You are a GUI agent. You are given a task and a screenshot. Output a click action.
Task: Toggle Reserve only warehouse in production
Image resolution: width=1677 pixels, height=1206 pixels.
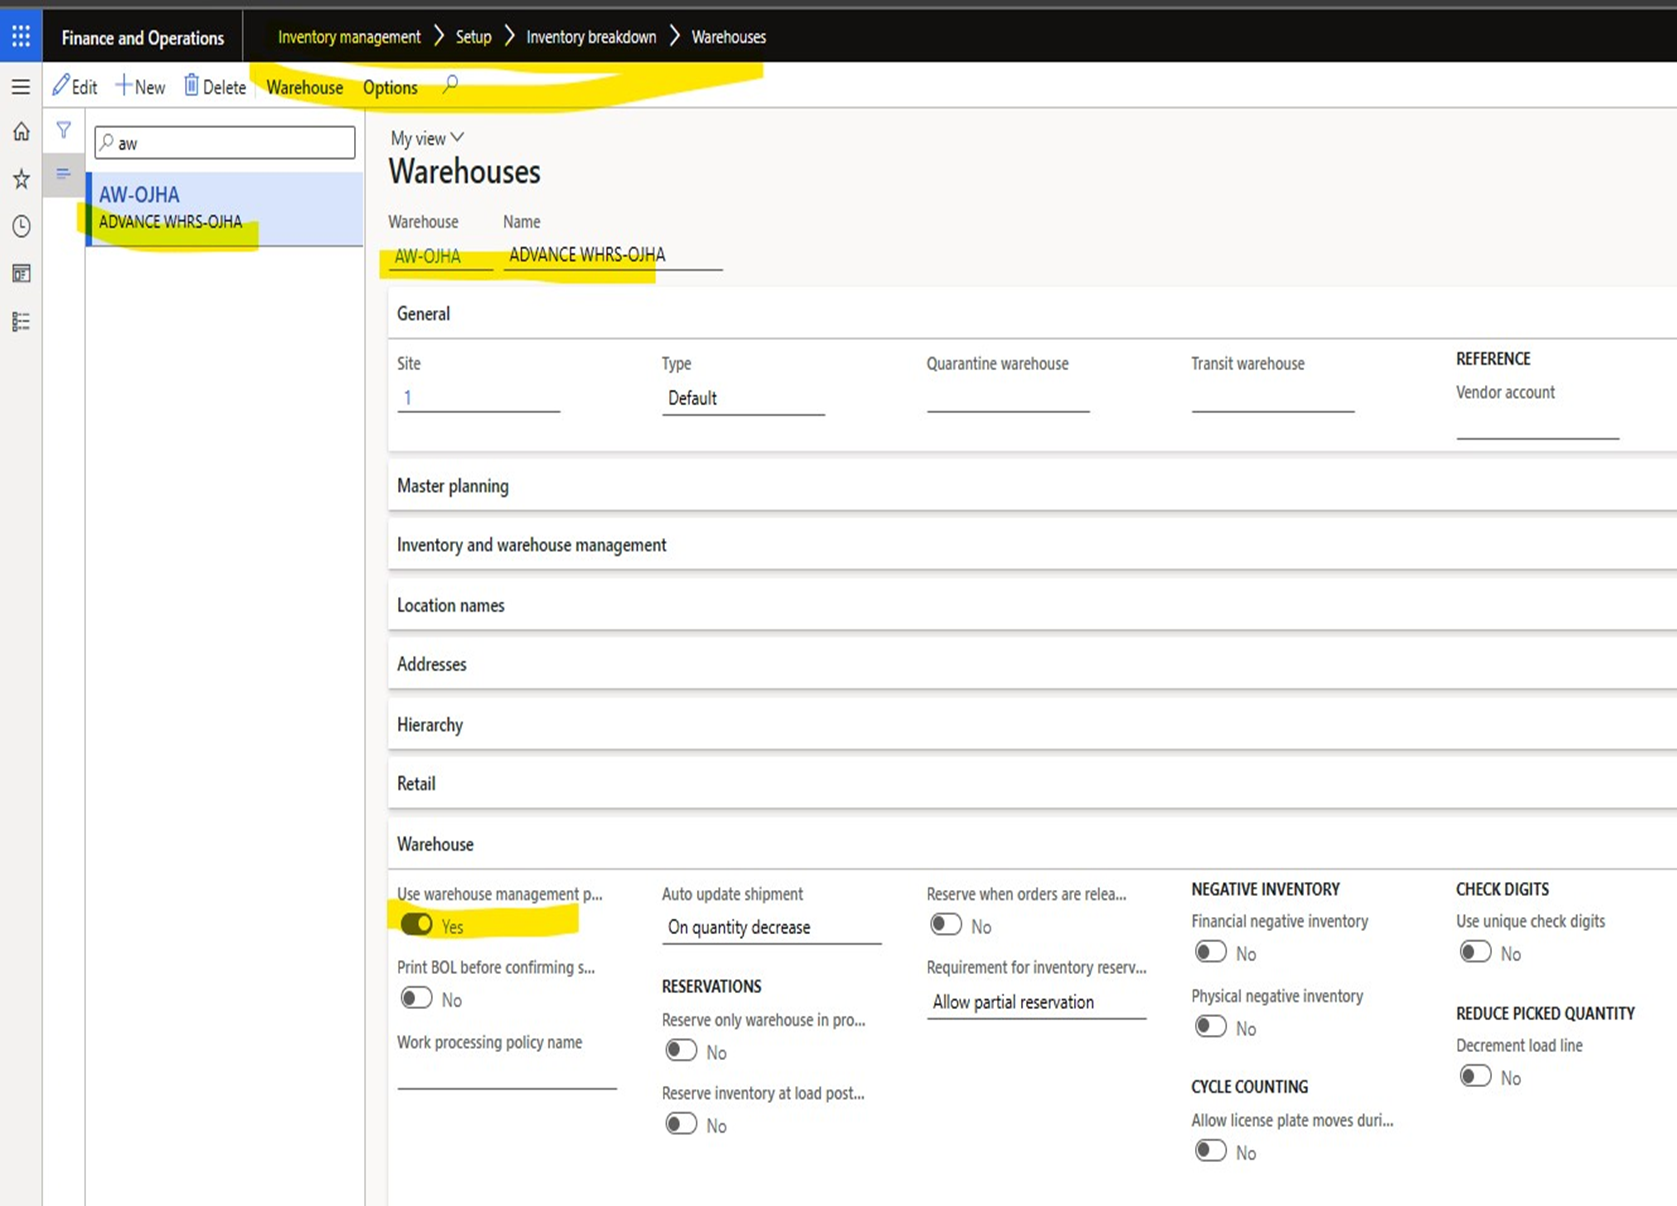[x=681, y=1051]
